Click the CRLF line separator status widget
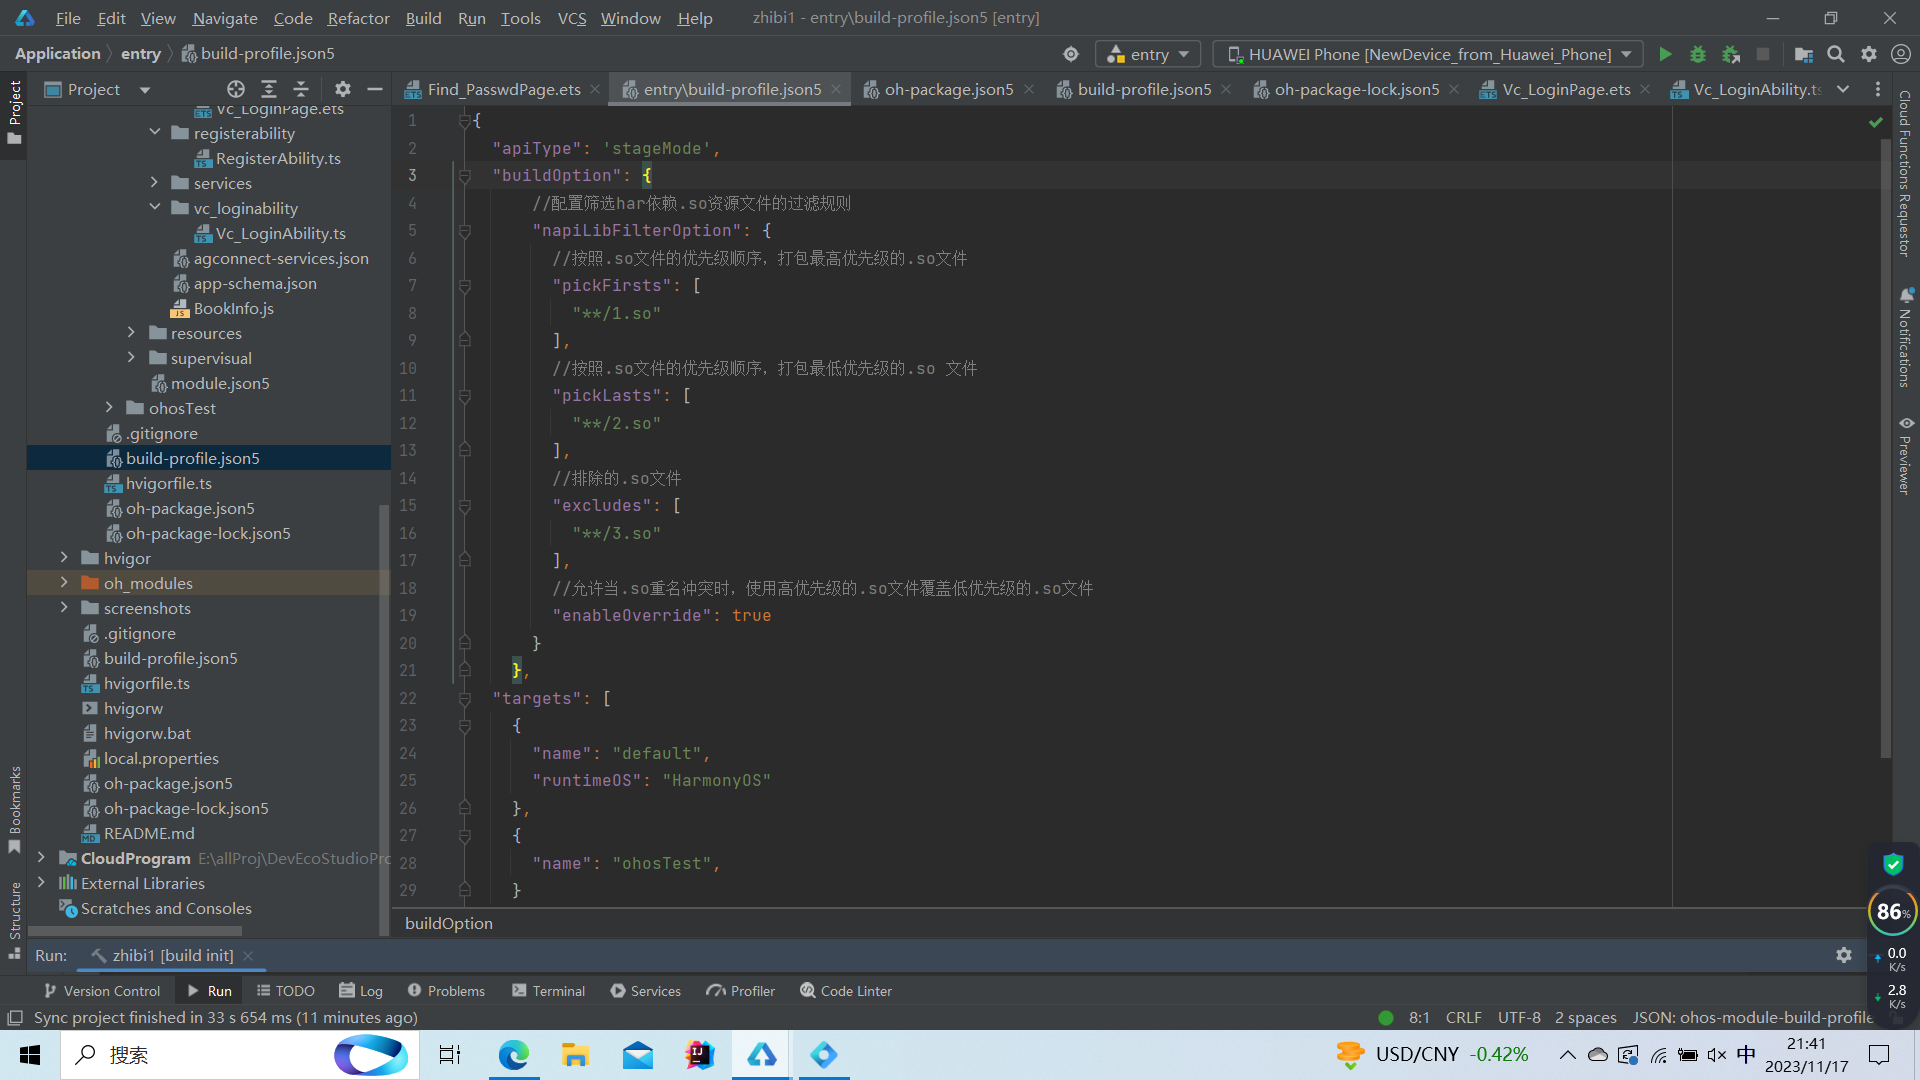This screenshot has width=1920, height=1080. [x=1464, y=1017]
